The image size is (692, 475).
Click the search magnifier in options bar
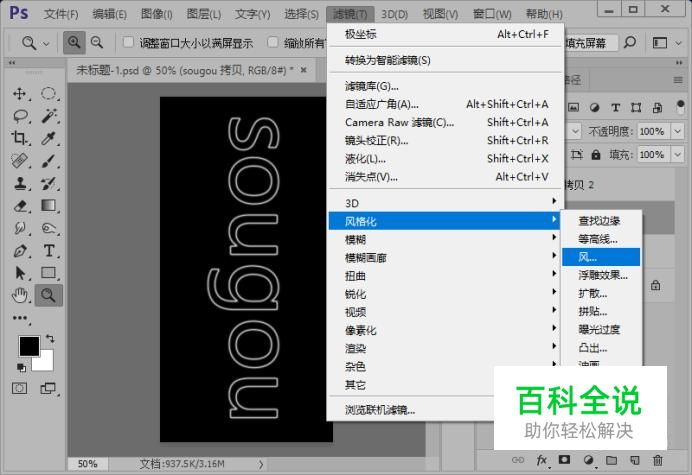click(x=630, y=43)
